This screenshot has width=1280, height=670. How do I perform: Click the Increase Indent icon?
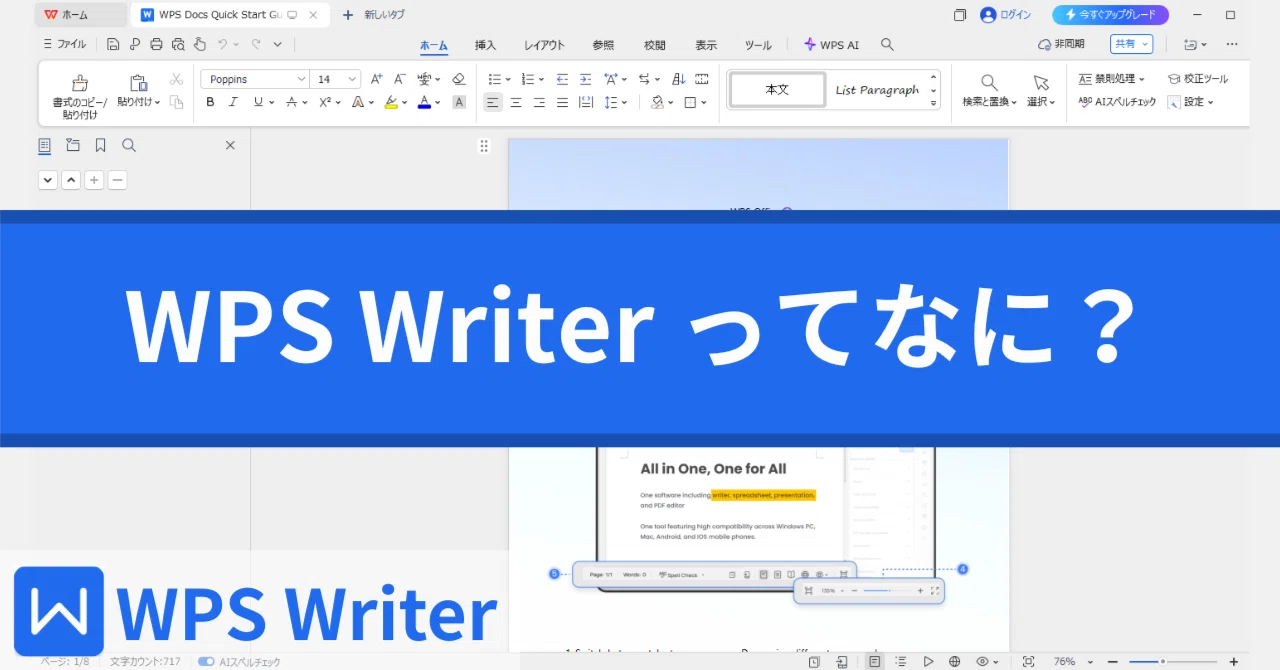[x=585, y=79]
